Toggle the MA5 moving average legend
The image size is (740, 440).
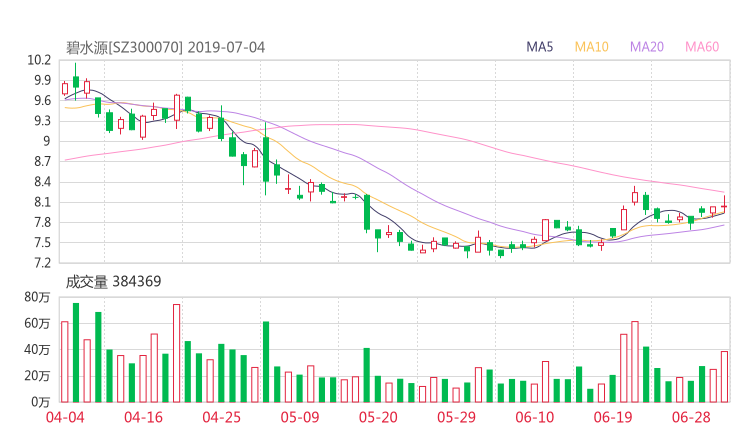[540, 47]
